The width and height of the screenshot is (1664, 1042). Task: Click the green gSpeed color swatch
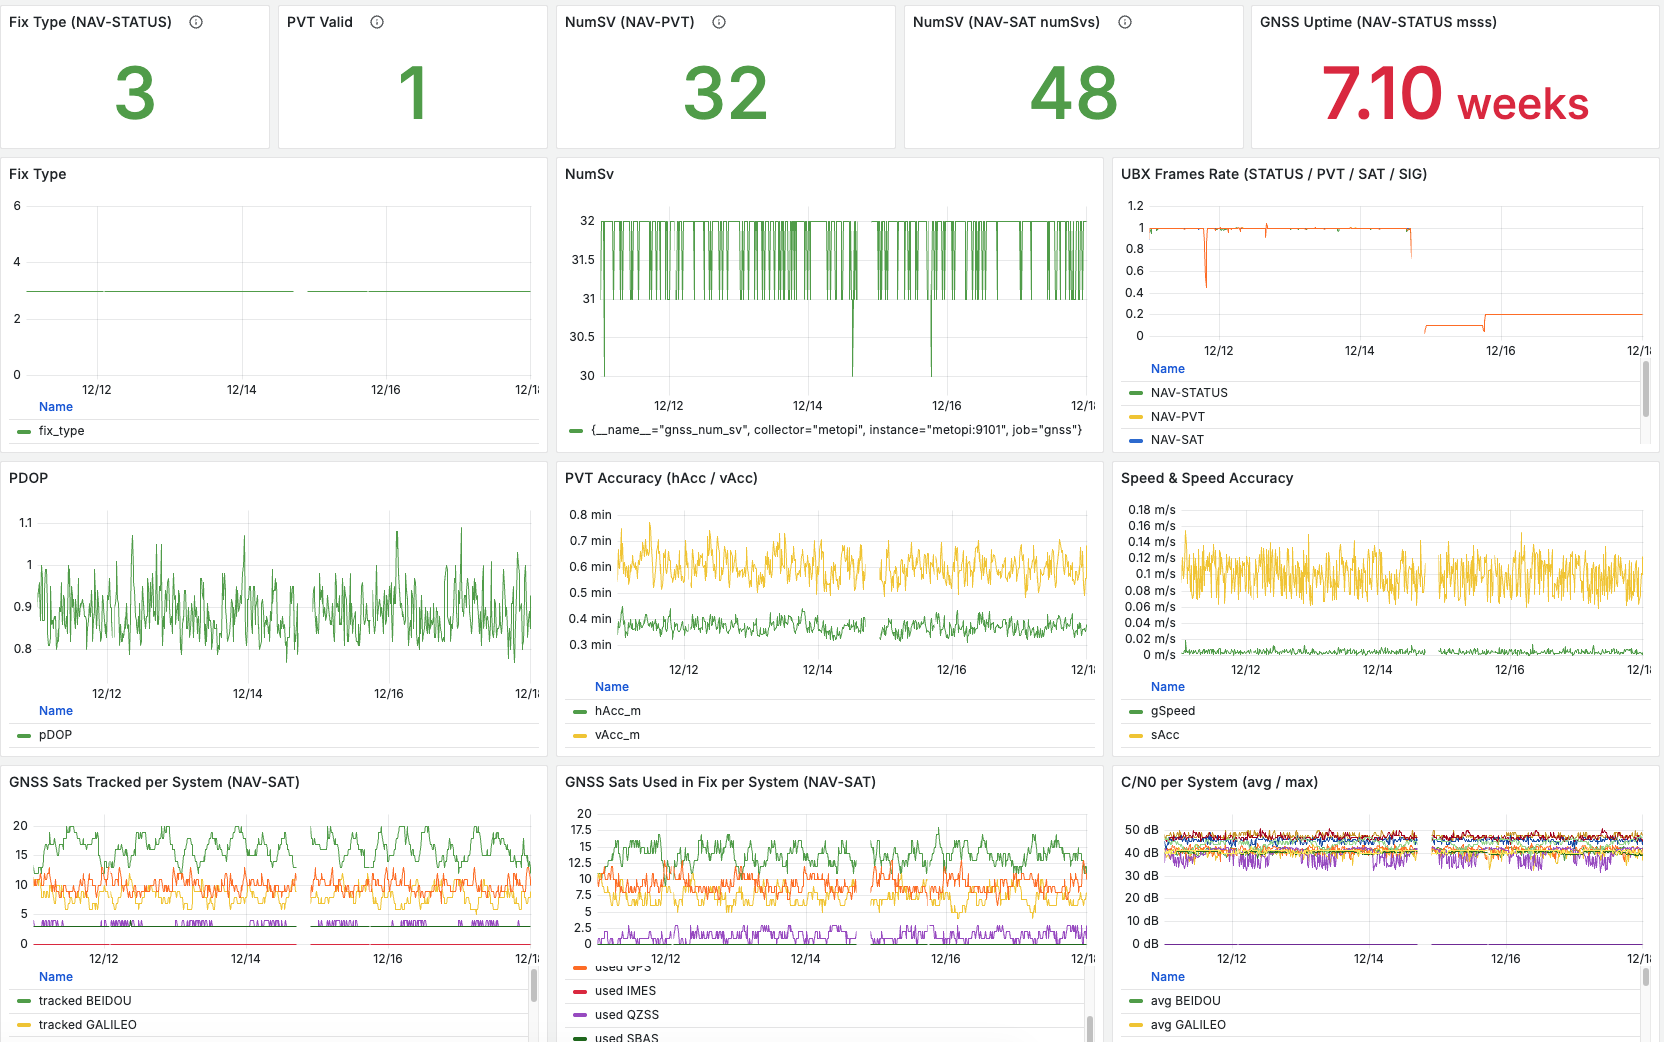click(x=1135, y=711)
